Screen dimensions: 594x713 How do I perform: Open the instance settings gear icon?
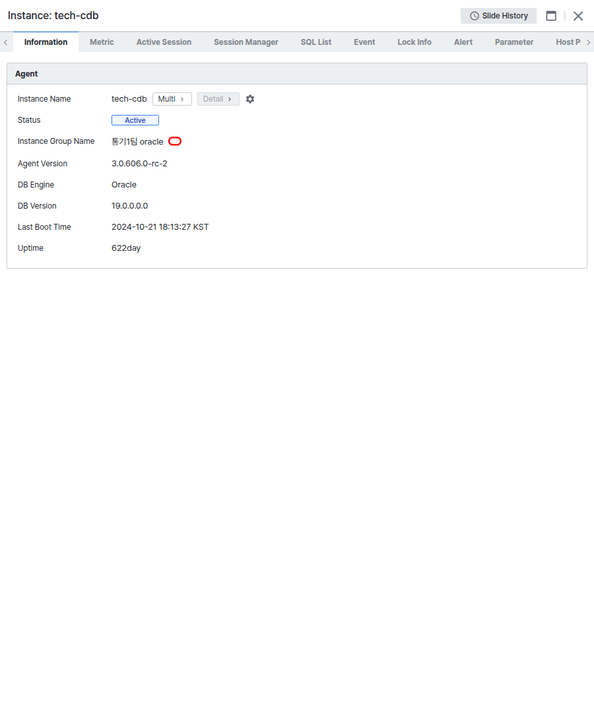point(250,99)
